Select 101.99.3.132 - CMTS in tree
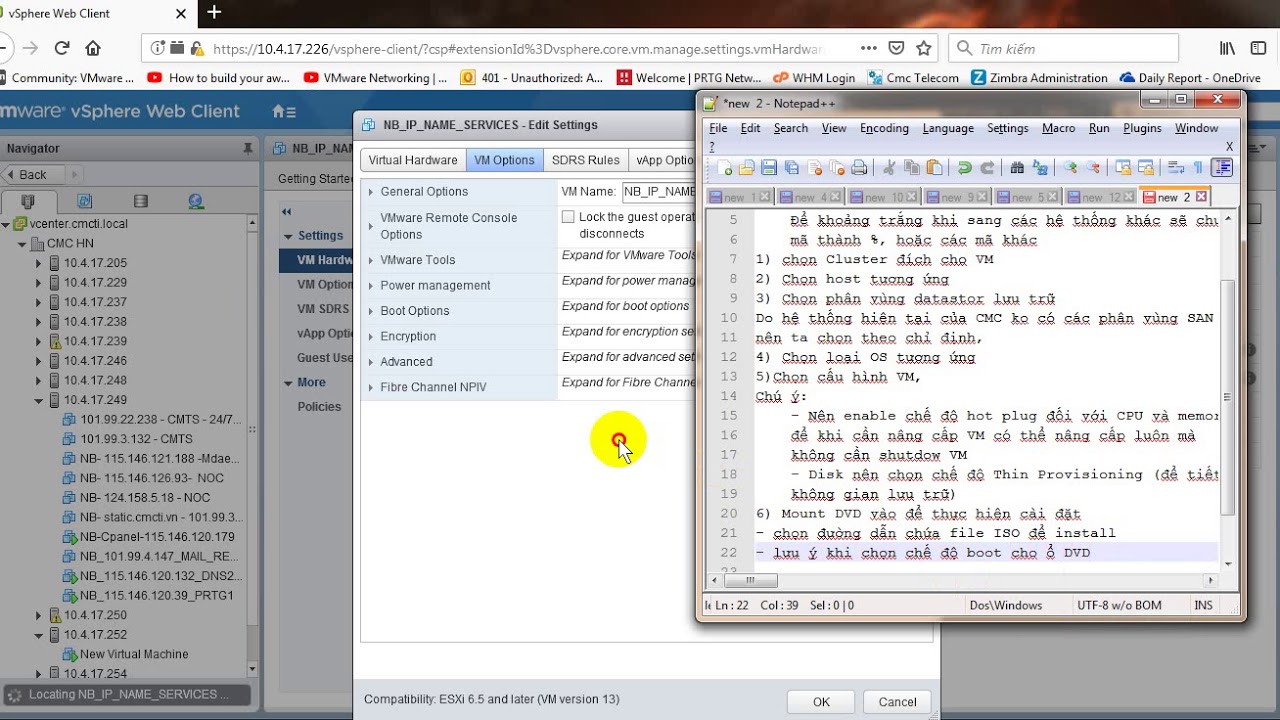The height and width of the screenshot is (720, 1280). pos(136,439)
